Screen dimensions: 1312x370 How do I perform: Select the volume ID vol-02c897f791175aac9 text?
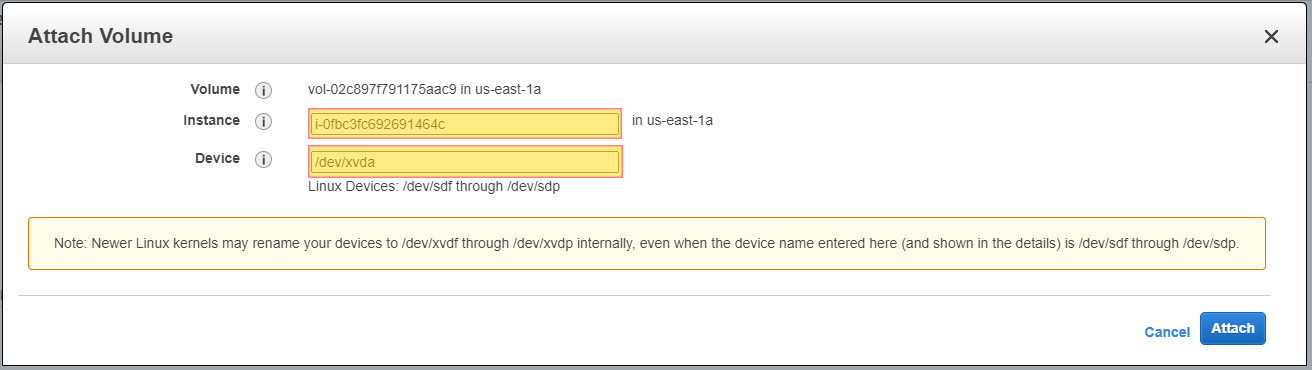tap(382, 89)
